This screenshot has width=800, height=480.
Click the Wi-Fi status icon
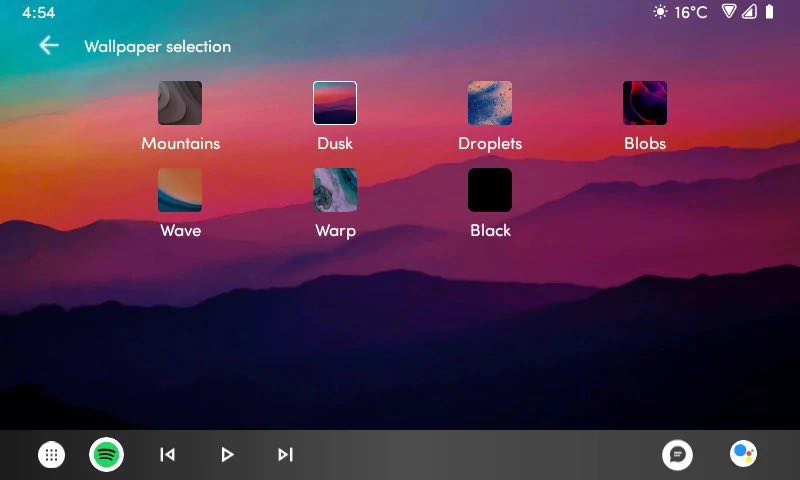point(729,12)
